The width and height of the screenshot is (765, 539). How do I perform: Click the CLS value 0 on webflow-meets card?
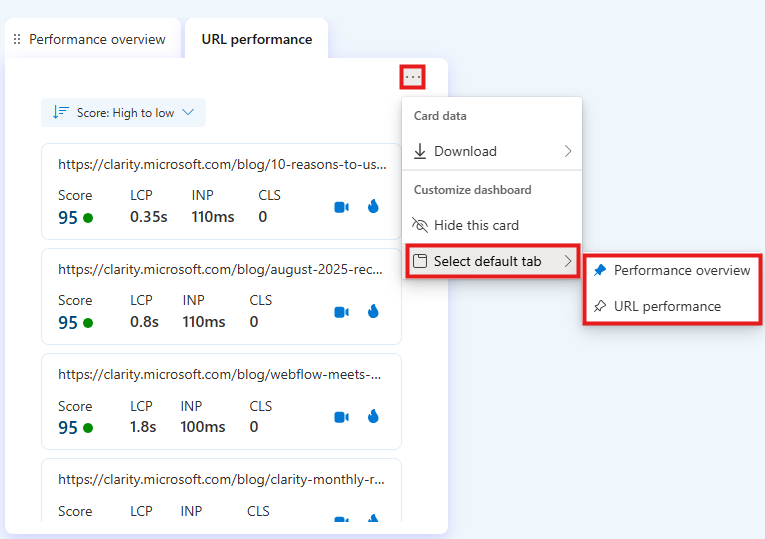tap(254, 427)
